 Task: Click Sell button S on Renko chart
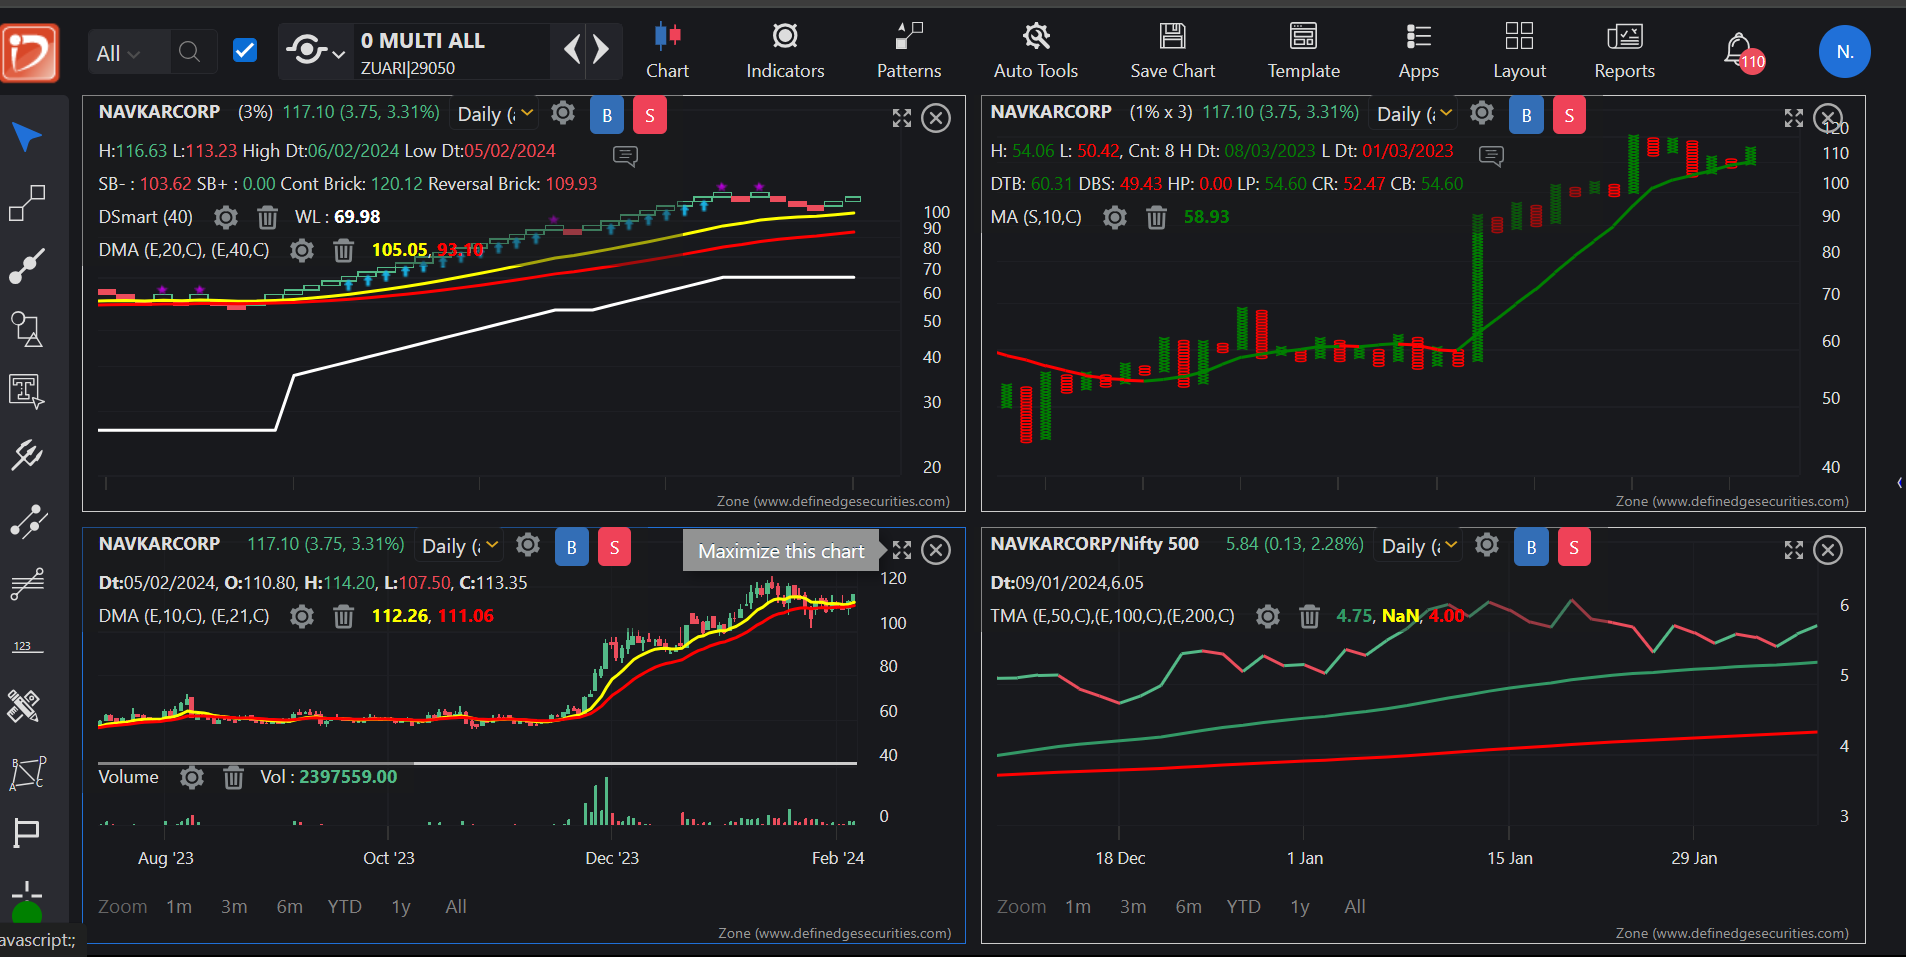(x=650, y=115)
